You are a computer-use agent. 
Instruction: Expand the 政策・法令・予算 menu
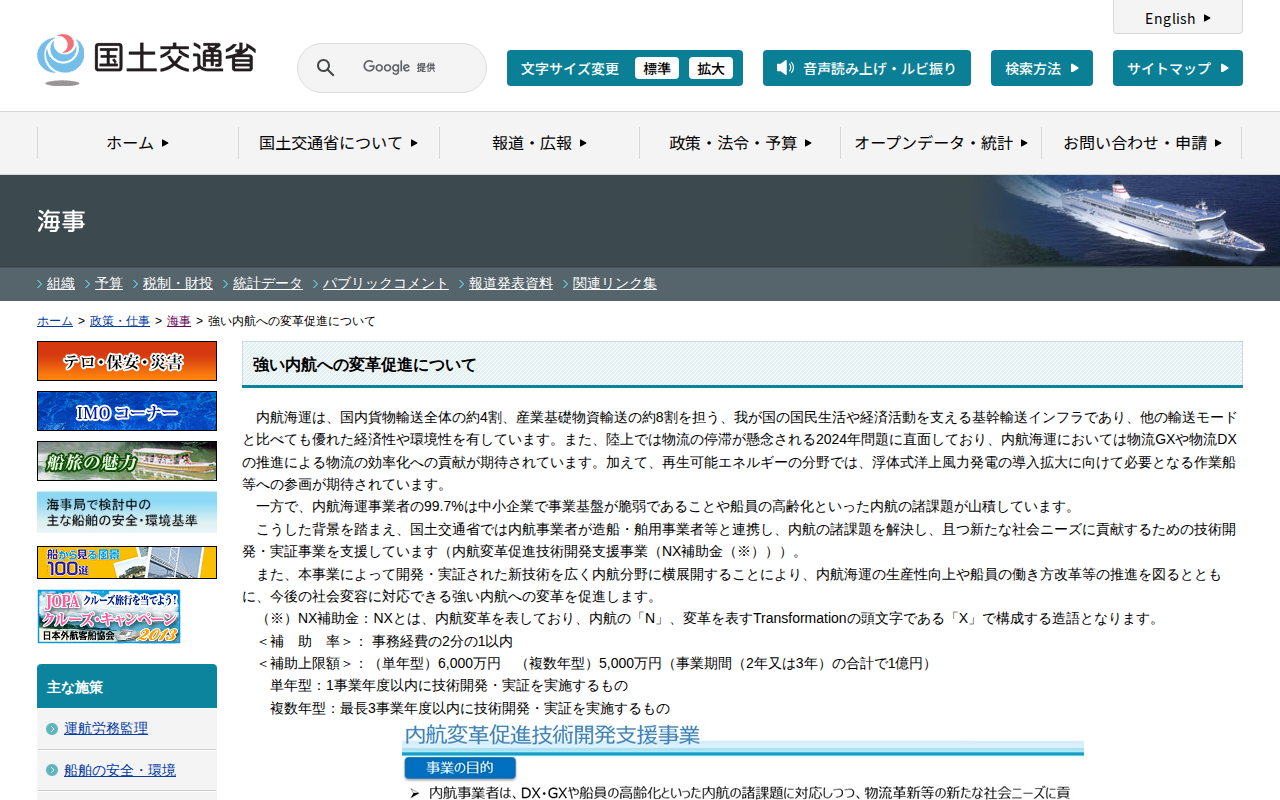click(740, 143)
